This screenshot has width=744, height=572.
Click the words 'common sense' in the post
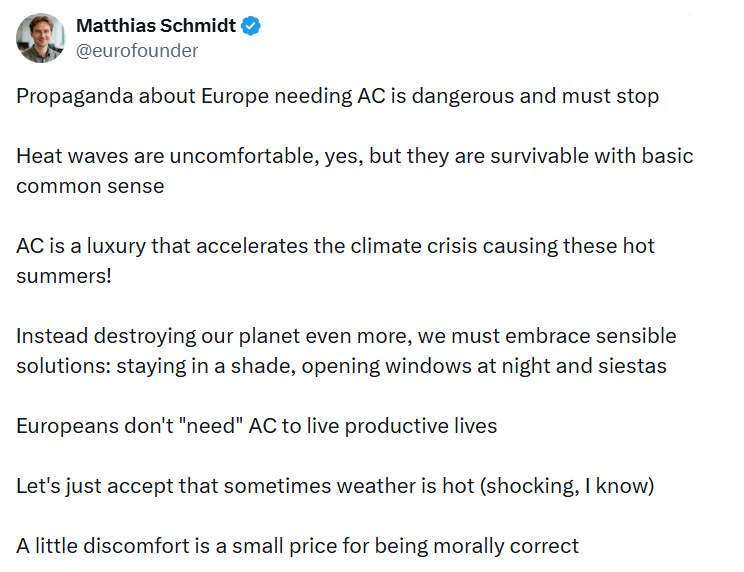pos(90,186)
